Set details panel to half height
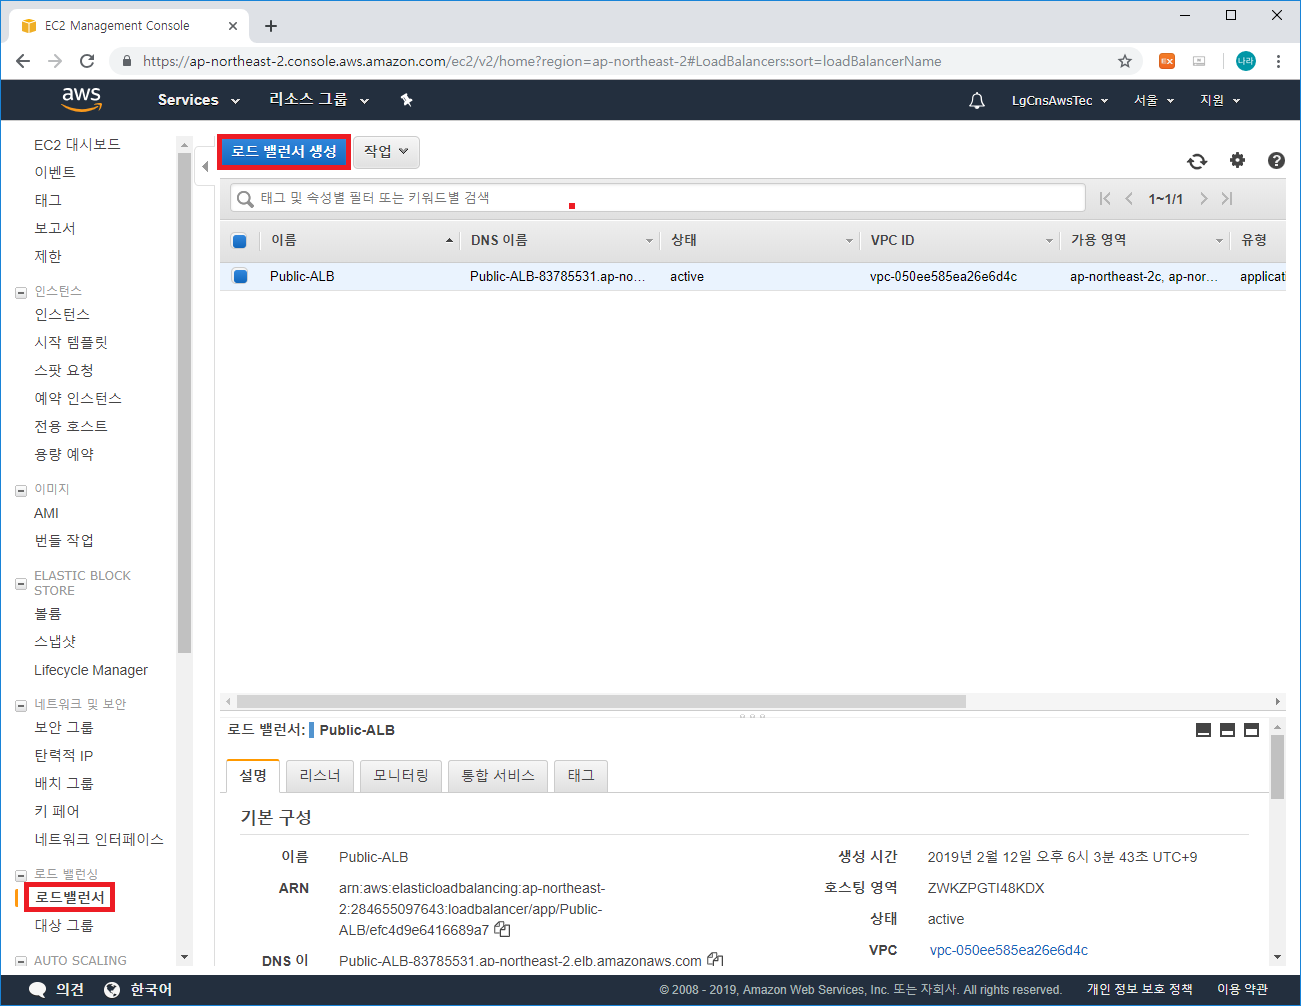This screenshot has height=1006, width=1301. (x=1227, y=730)
